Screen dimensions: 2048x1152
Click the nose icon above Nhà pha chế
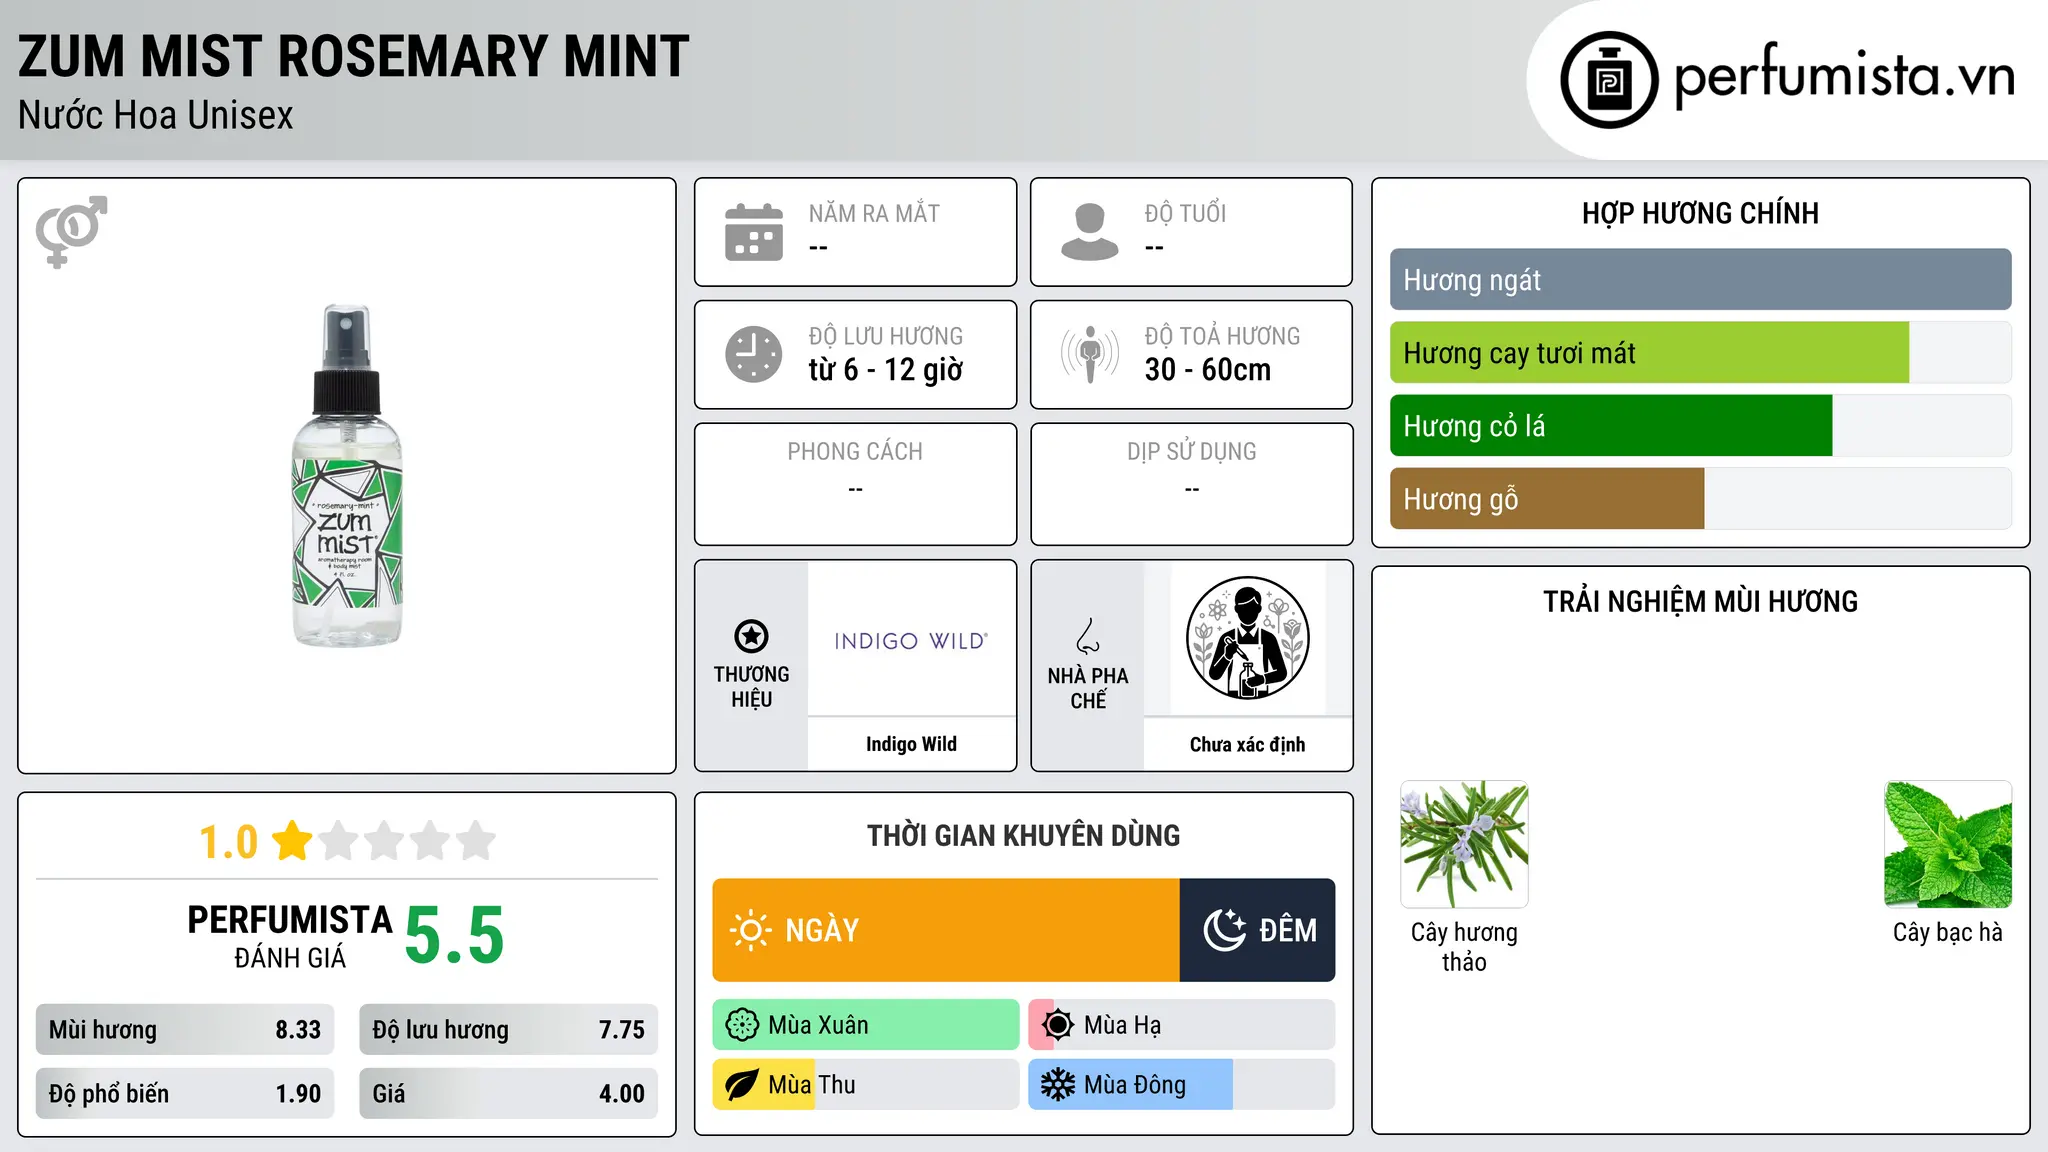click(x=1088, y=636)
